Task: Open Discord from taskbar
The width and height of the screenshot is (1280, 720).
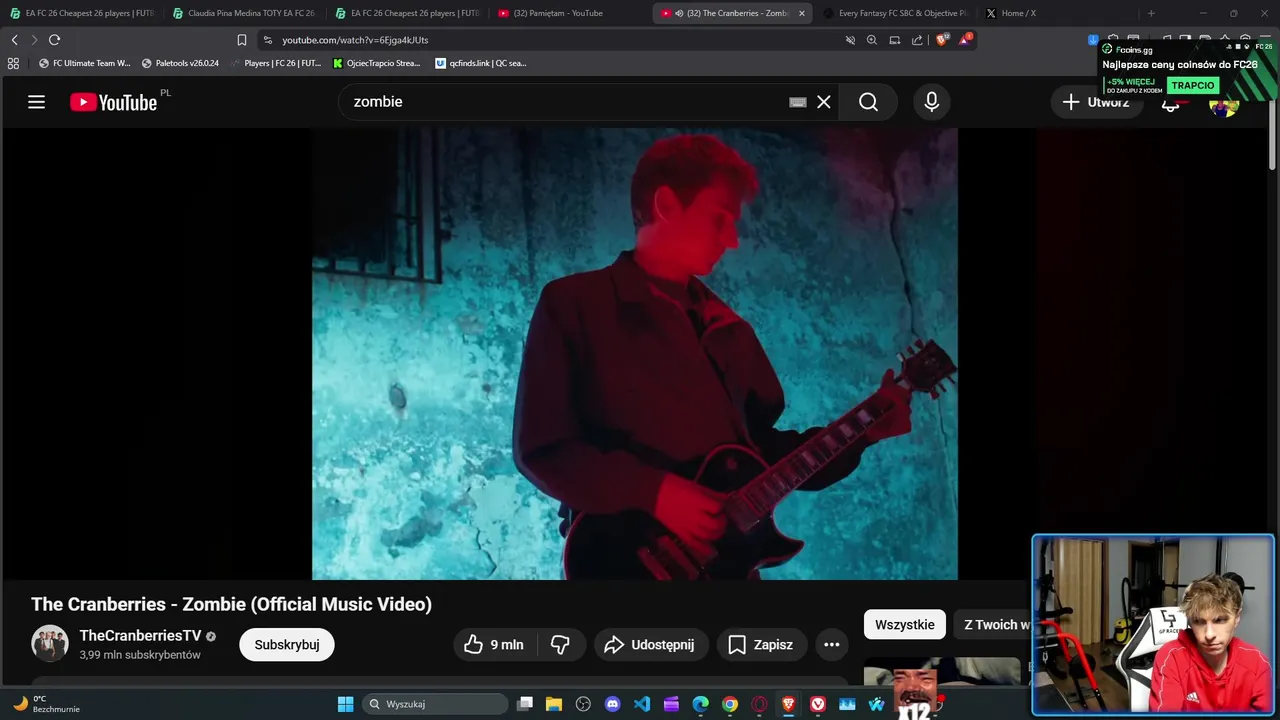Action: (x=613, y=704)
